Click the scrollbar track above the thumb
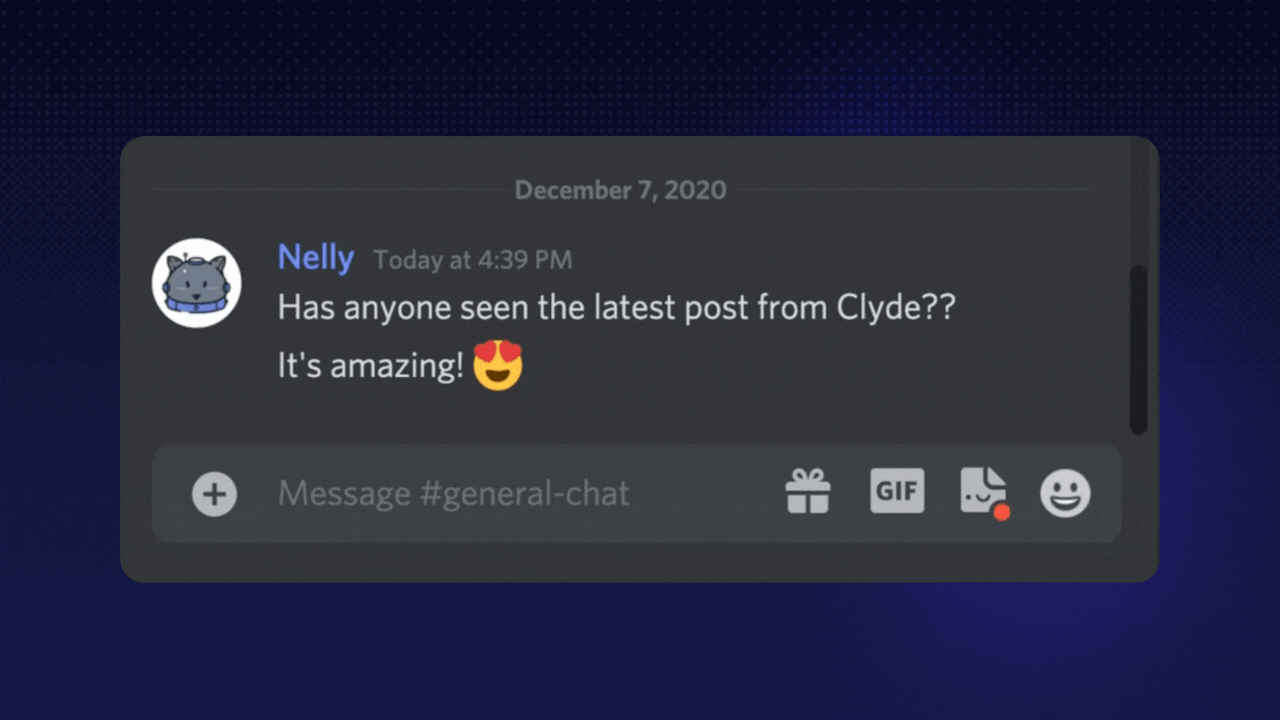Image resolution: width=1280 pixels, height=720 pixels. [x=1138, y=202]
